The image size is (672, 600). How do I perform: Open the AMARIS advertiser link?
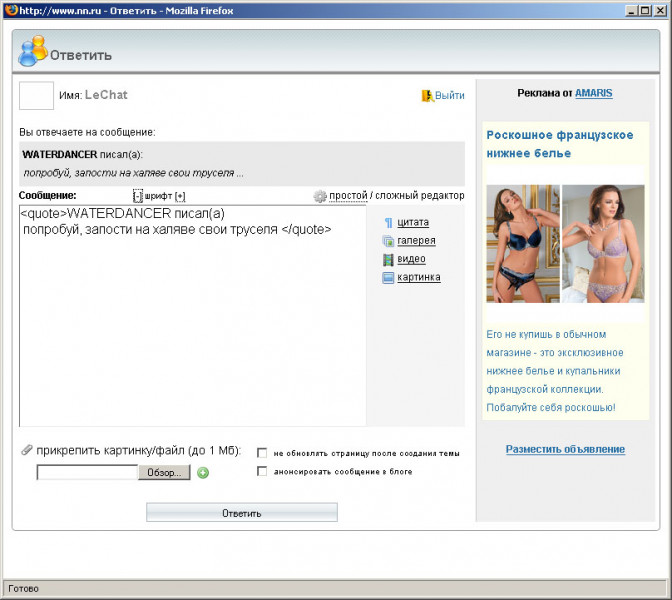[x=594, y=93]
